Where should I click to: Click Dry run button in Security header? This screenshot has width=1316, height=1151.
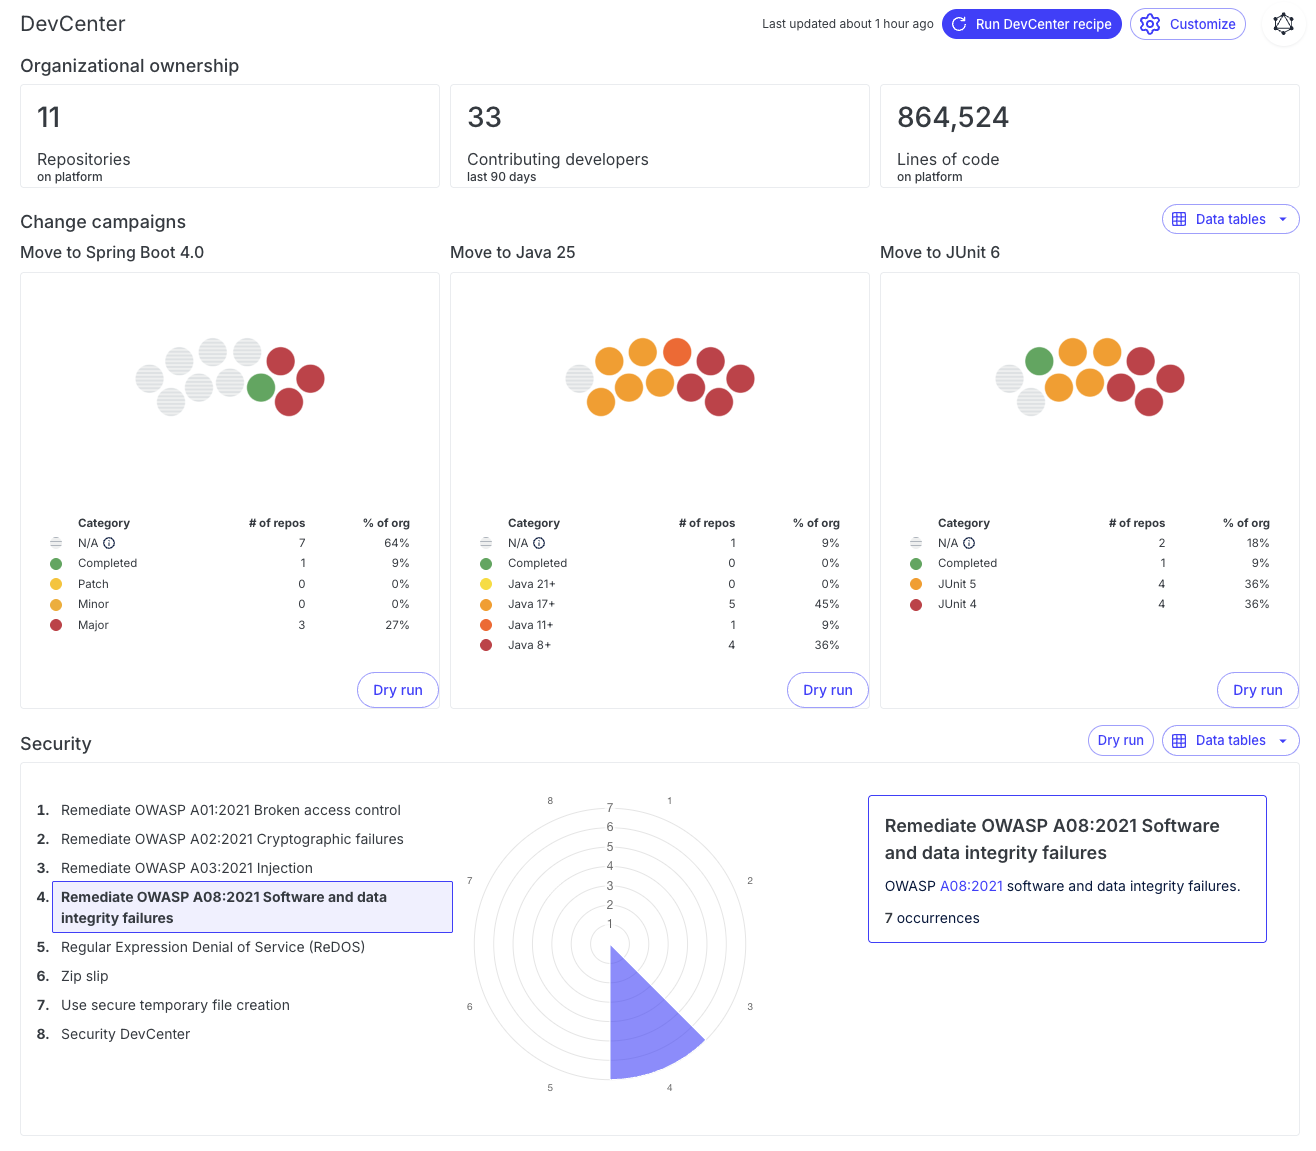(x=1120, y=740)
